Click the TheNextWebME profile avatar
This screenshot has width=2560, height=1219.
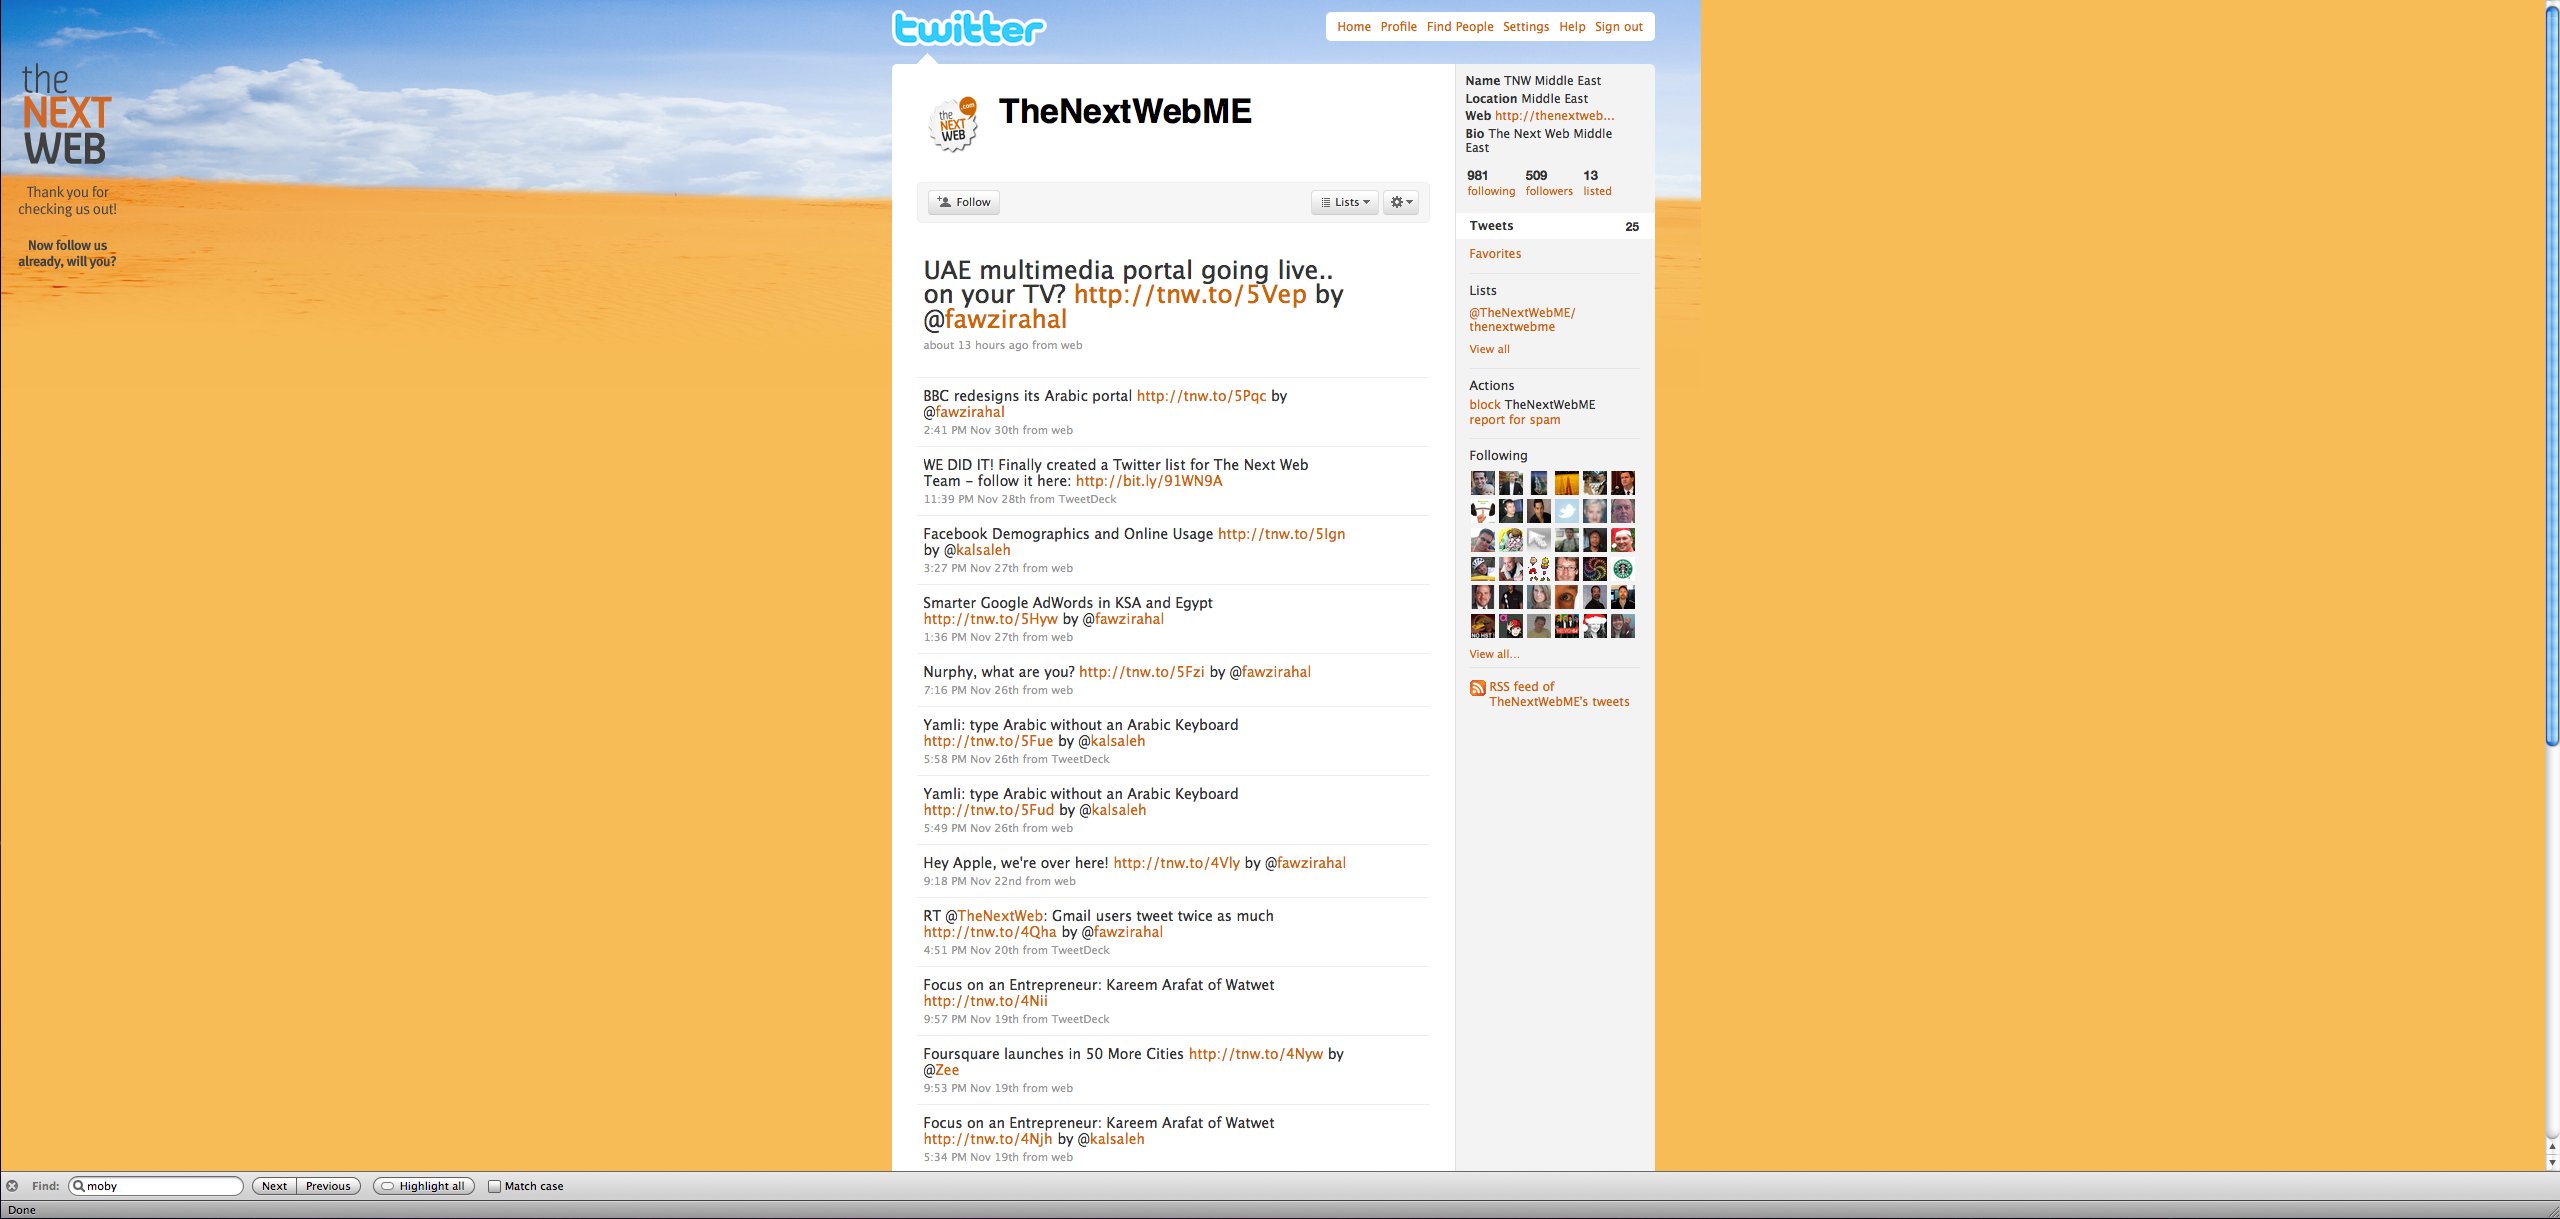tap(953, 124)
